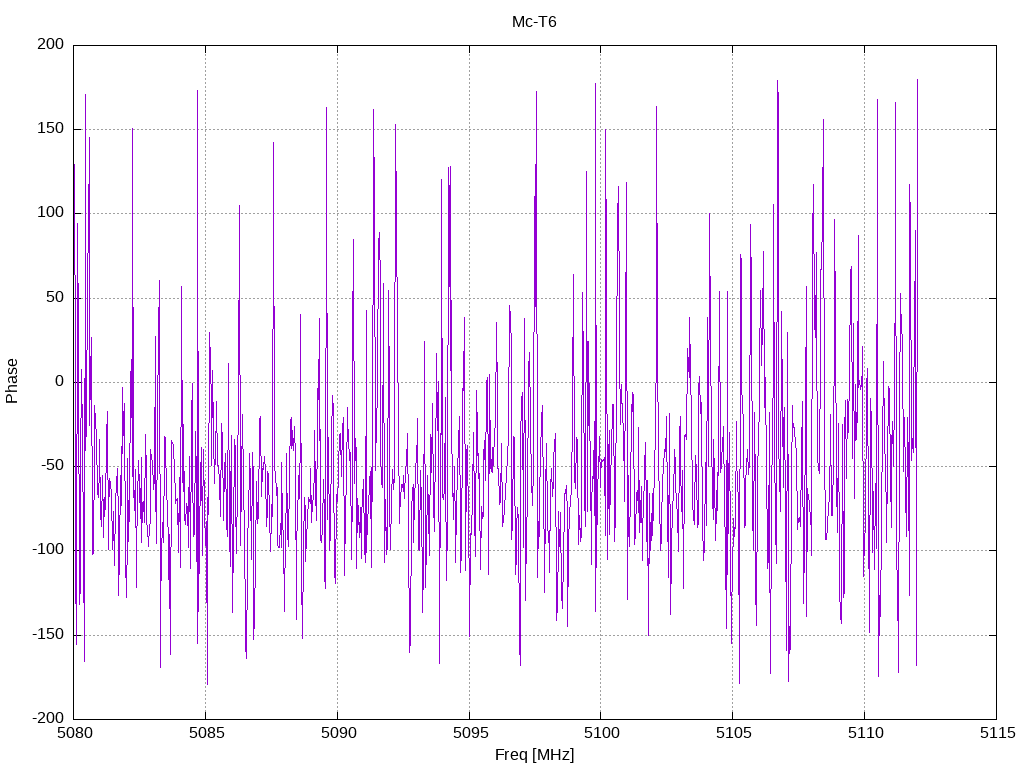Click the x-axis tick label 5115
The height and width of the screenshot is (768, 1024).
pos(997,733)
